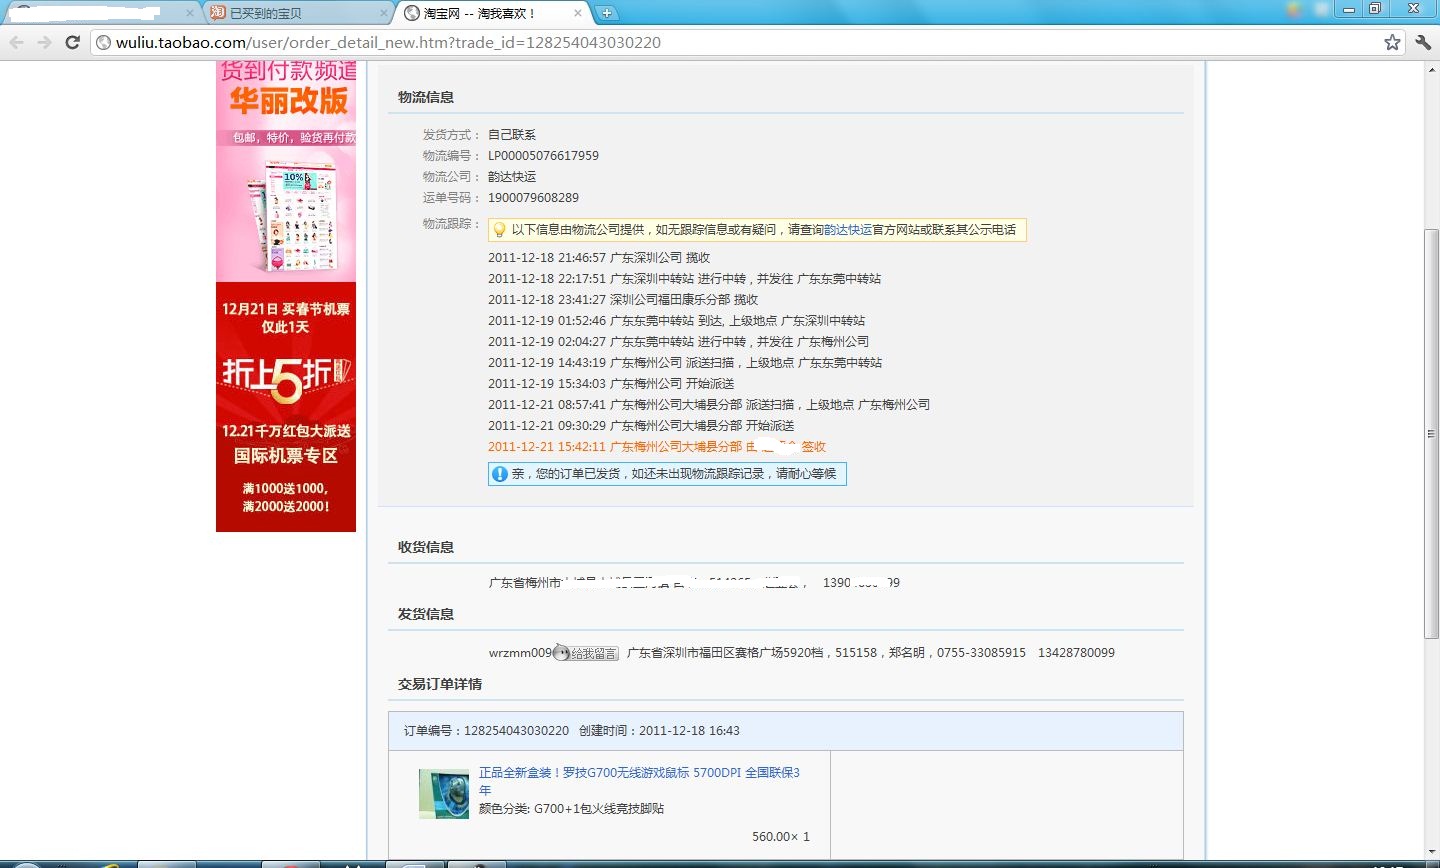The height and width of the screenshot is (868, 1440).
Task: Click tracking entry dated 2011-12-19 15:34:03
Action: pyautogui.click(x=611, y=384)
